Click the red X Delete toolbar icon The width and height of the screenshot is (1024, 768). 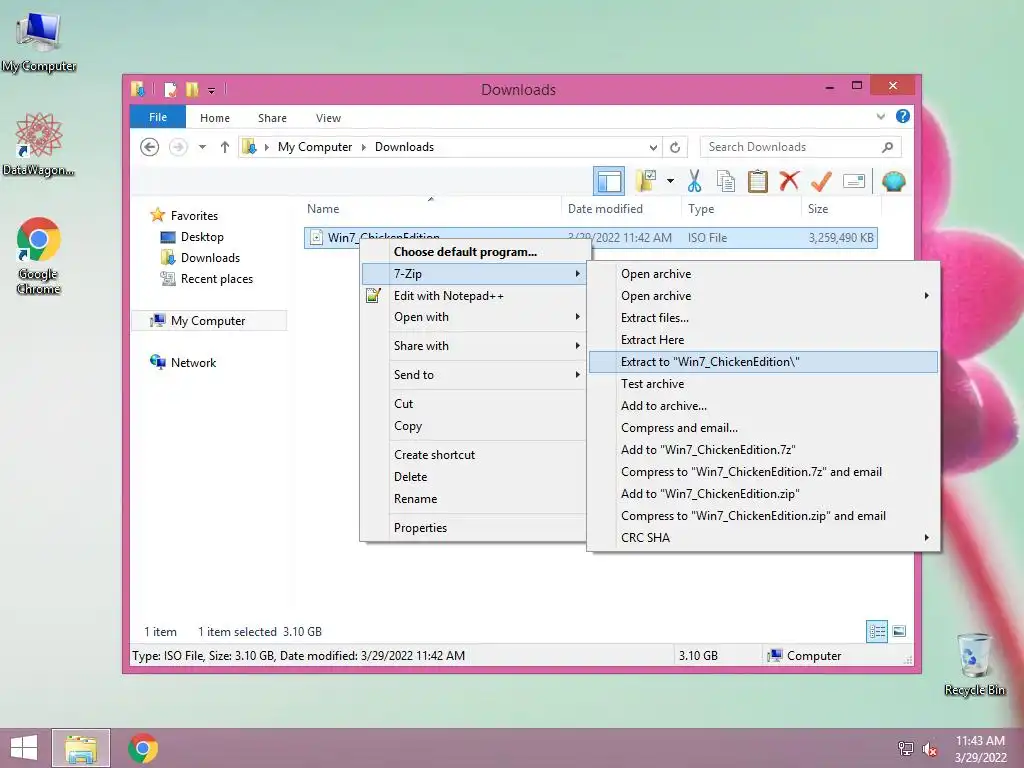pos(789,181)
